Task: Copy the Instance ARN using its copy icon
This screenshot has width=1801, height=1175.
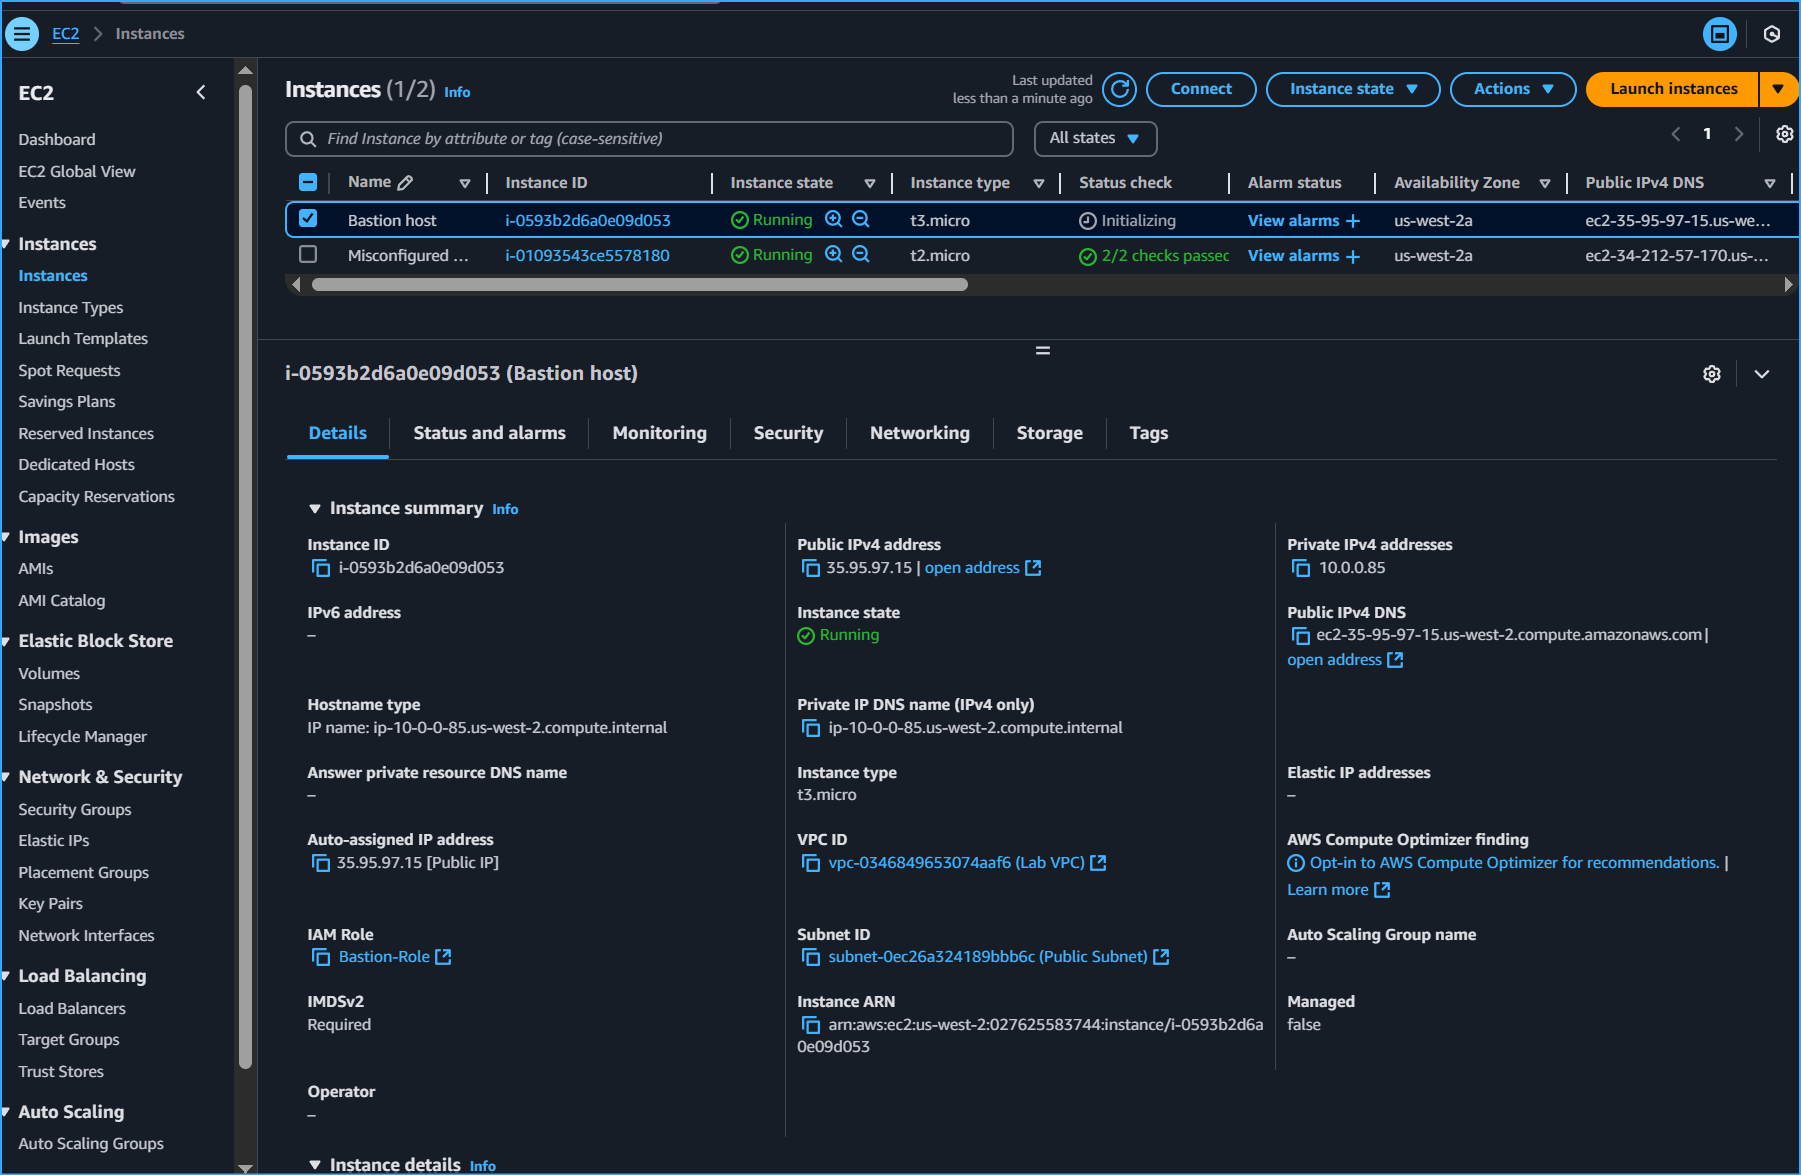Action: [810, 1024]
